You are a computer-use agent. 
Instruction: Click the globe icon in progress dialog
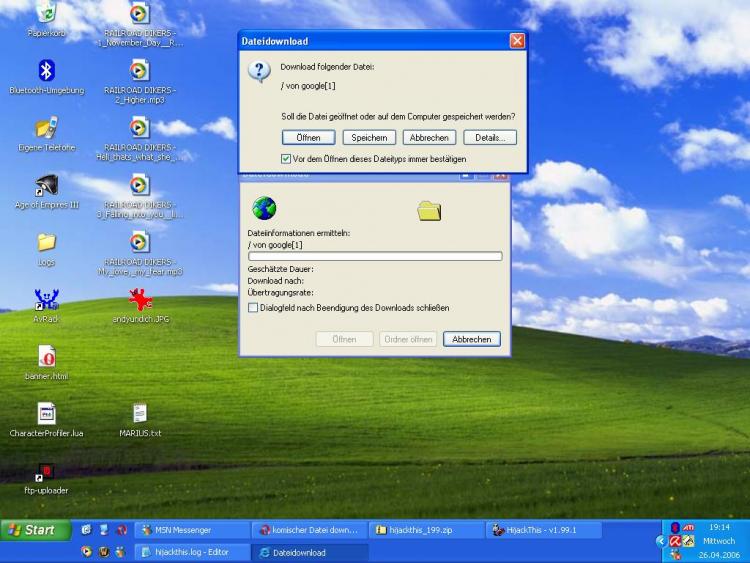264,208
